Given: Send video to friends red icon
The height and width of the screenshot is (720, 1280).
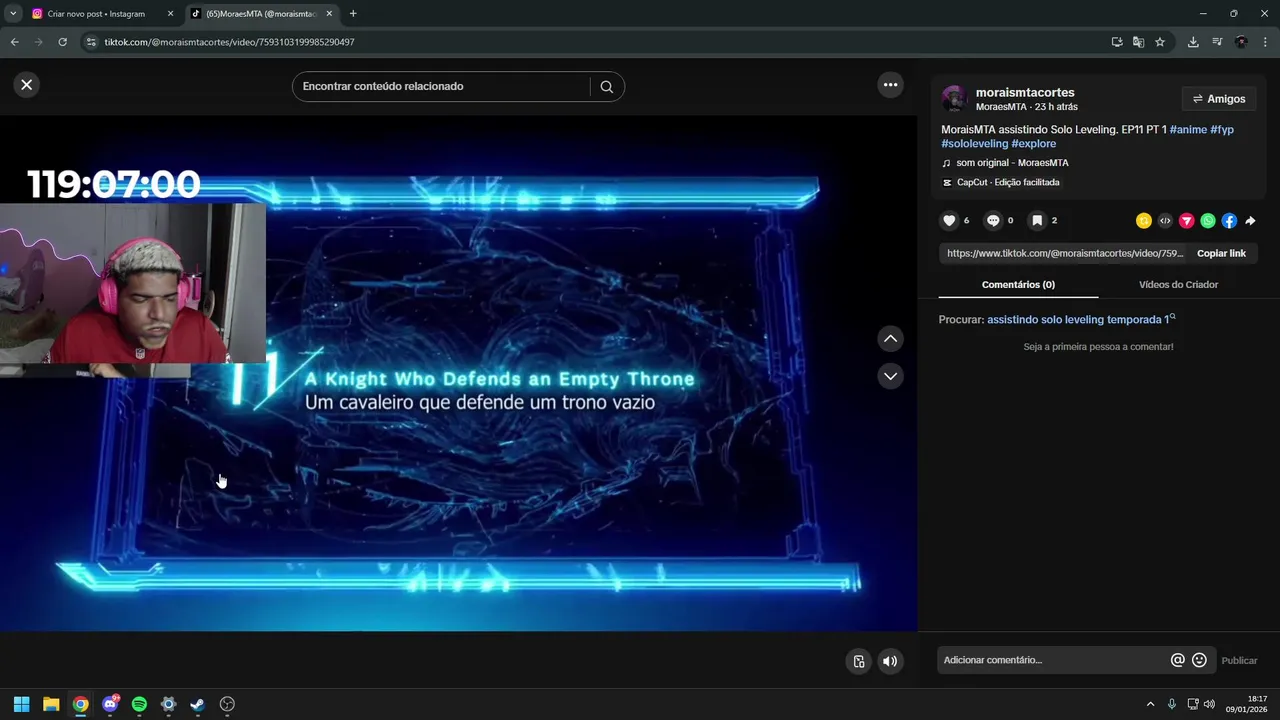Looking at the screenshot, I should point(1187,221).
